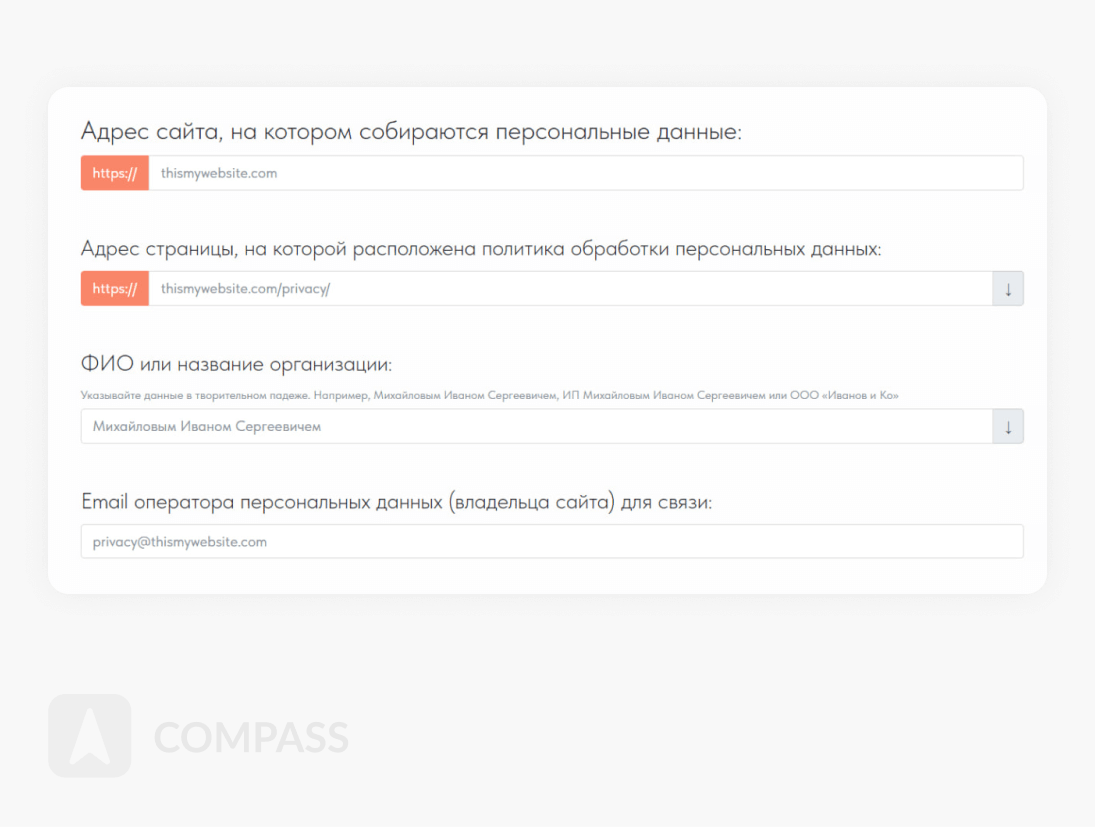This screenshot has width=1095, height=827.
Task: Click the 'Email оператора персональных данных' label
Action: point(396,502)
